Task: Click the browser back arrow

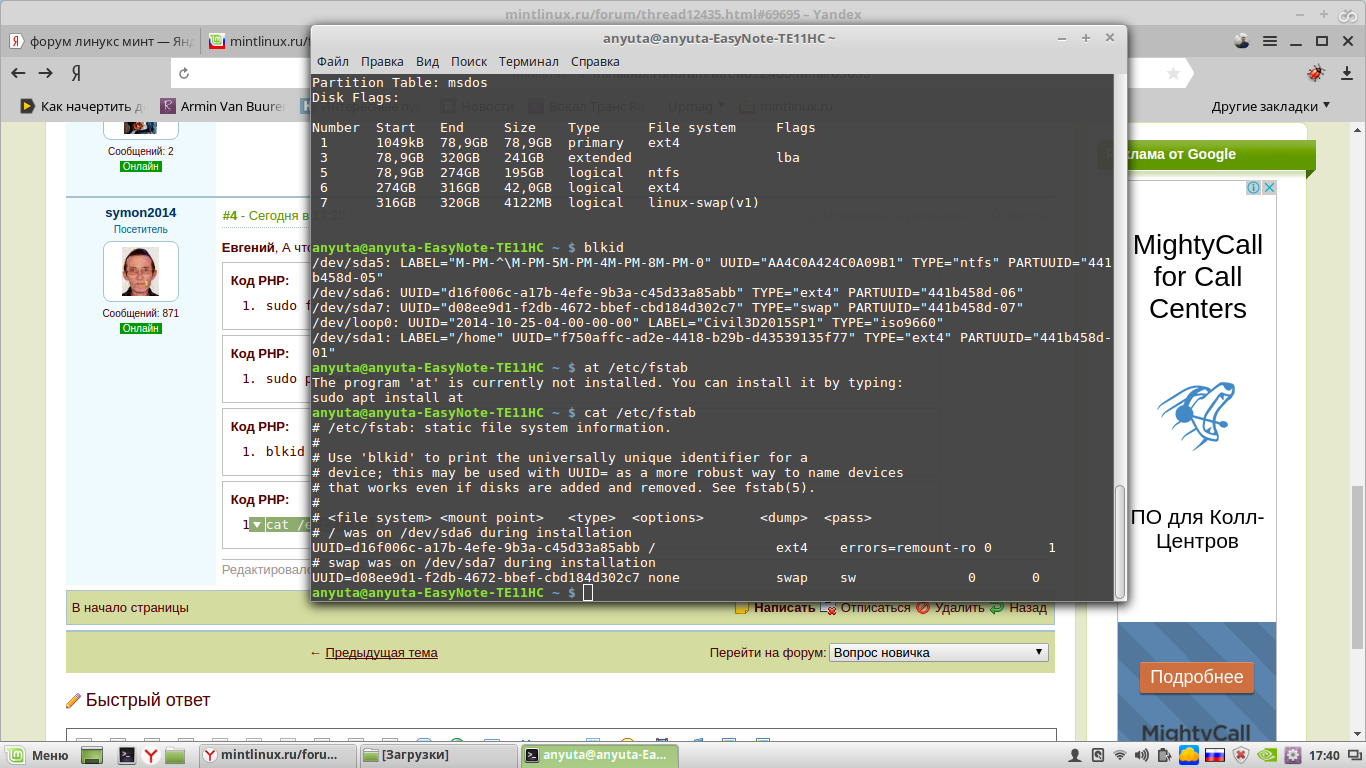Action: point(19,73)
